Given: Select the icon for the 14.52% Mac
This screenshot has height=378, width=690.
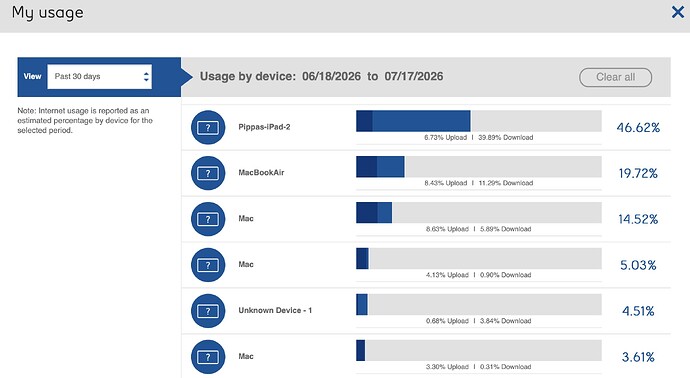Looking at the screenshot, I should pyautogui.click(x=208, y=219).
